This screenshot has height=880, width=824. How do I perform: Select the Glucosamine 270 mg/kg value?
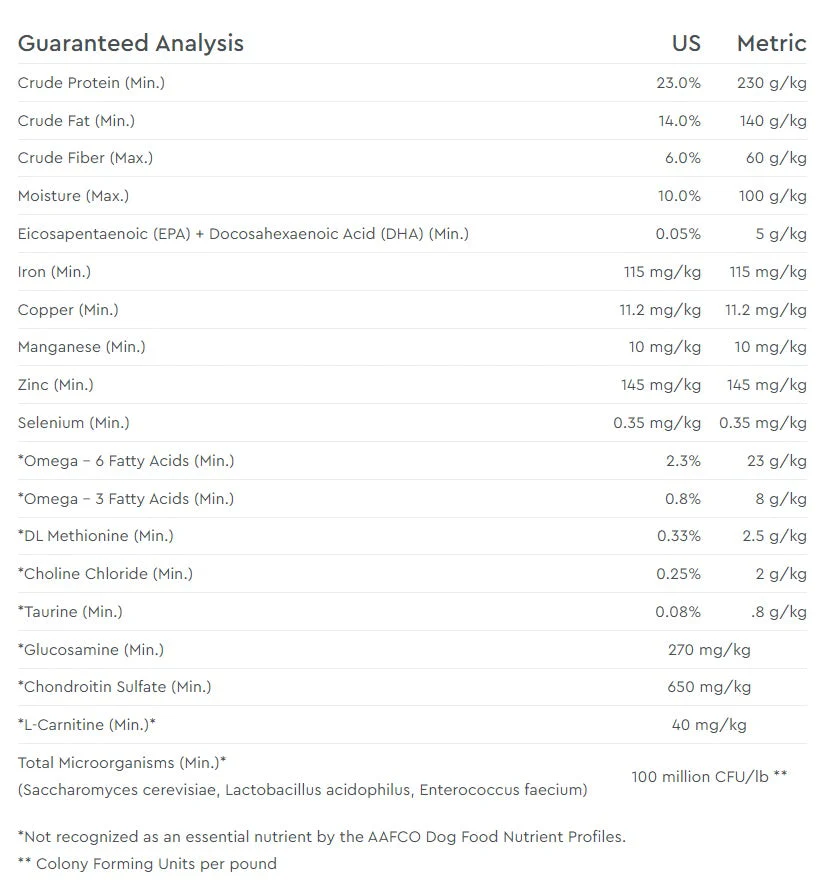click(x=709, y=650)
